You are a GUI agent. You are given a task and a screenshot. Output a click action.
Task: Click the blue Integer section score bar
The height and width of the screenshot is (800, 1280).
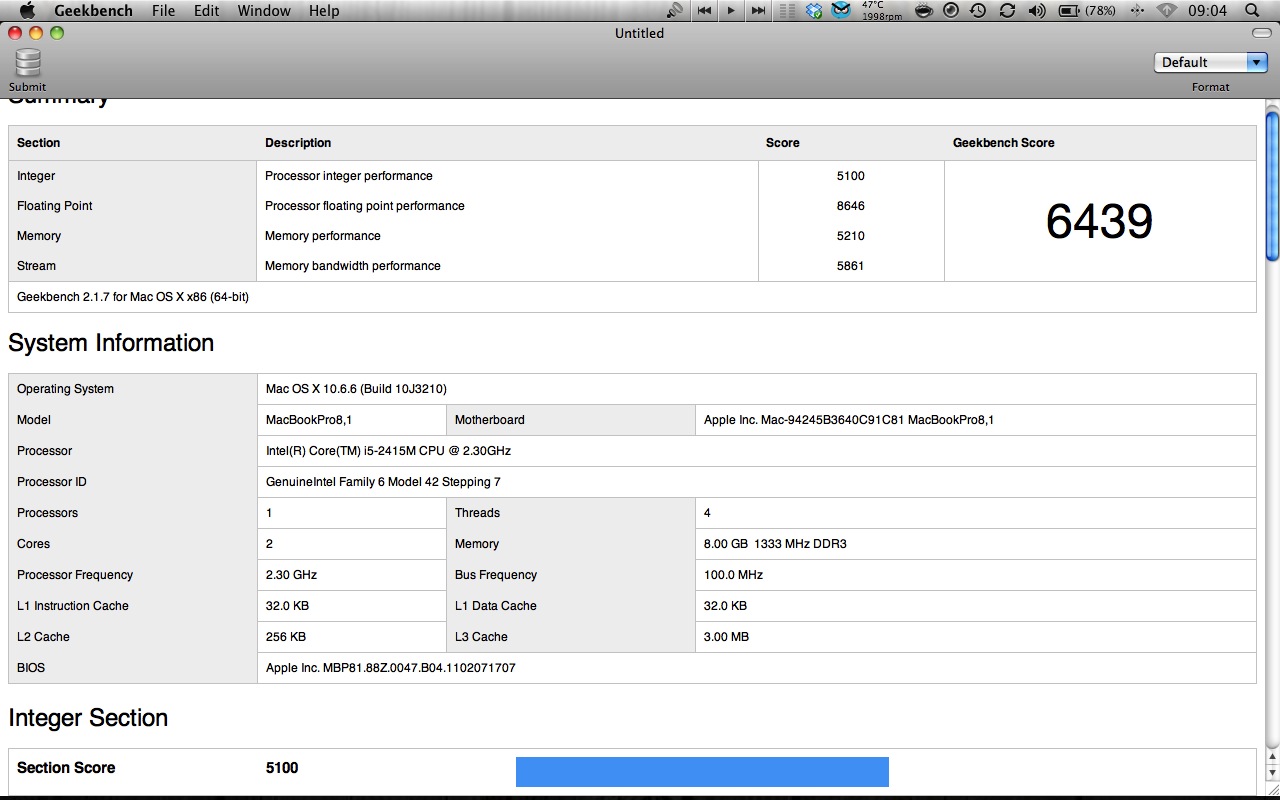[x=702, y=772]
